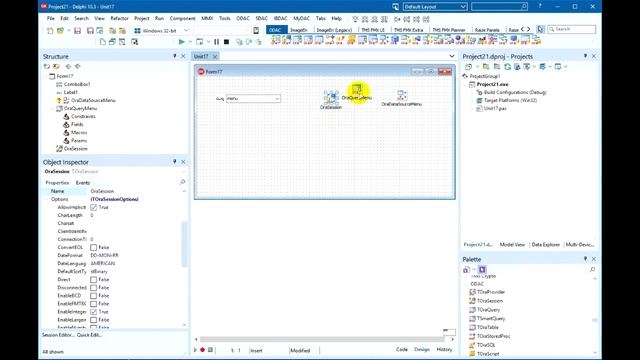Toggle the ConvertEOL checkbox

[93, 247]
